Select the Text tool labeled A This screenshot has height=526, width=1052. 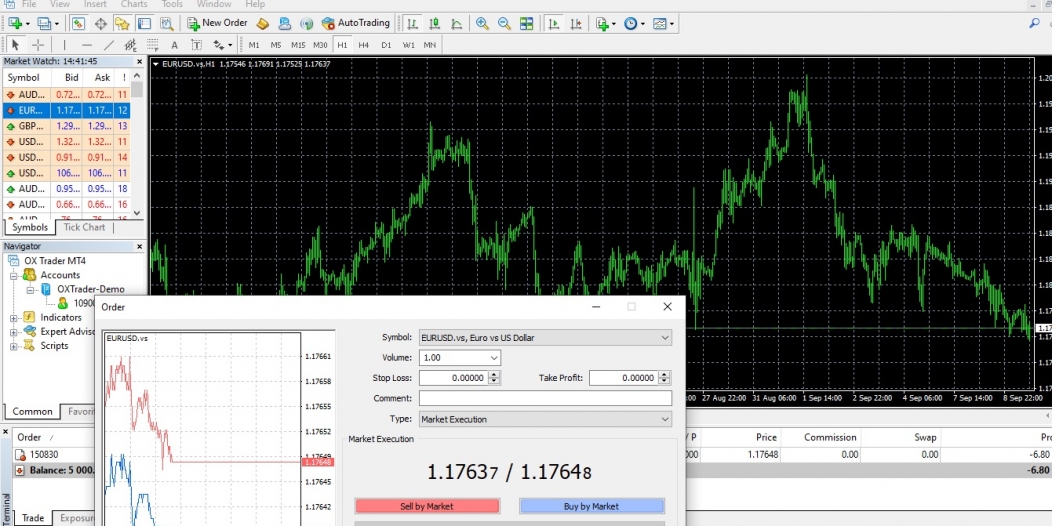point(174,45)
